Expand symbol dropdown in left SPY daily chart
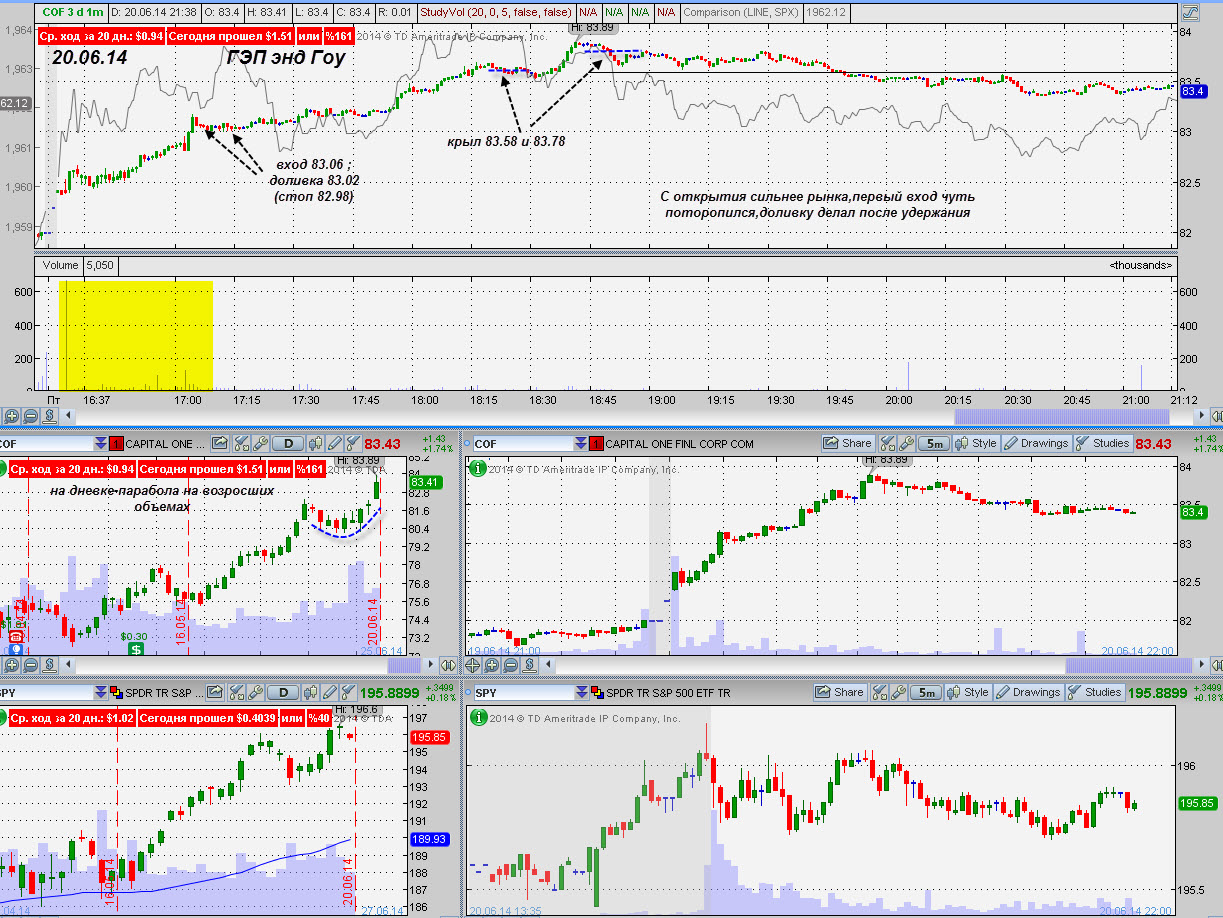 click(x=101, y=692)
